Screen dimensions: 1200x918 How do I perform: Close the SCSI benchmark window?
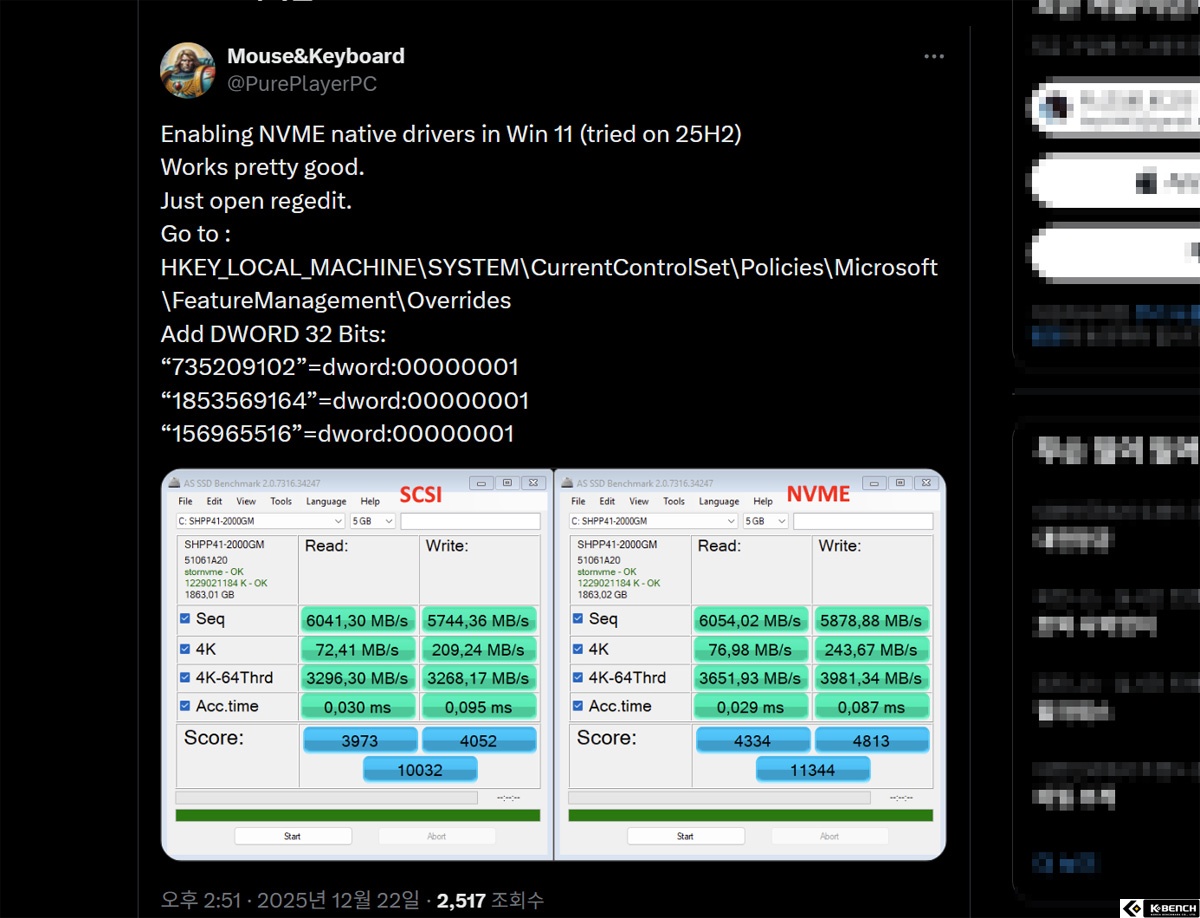pos(533,482)
